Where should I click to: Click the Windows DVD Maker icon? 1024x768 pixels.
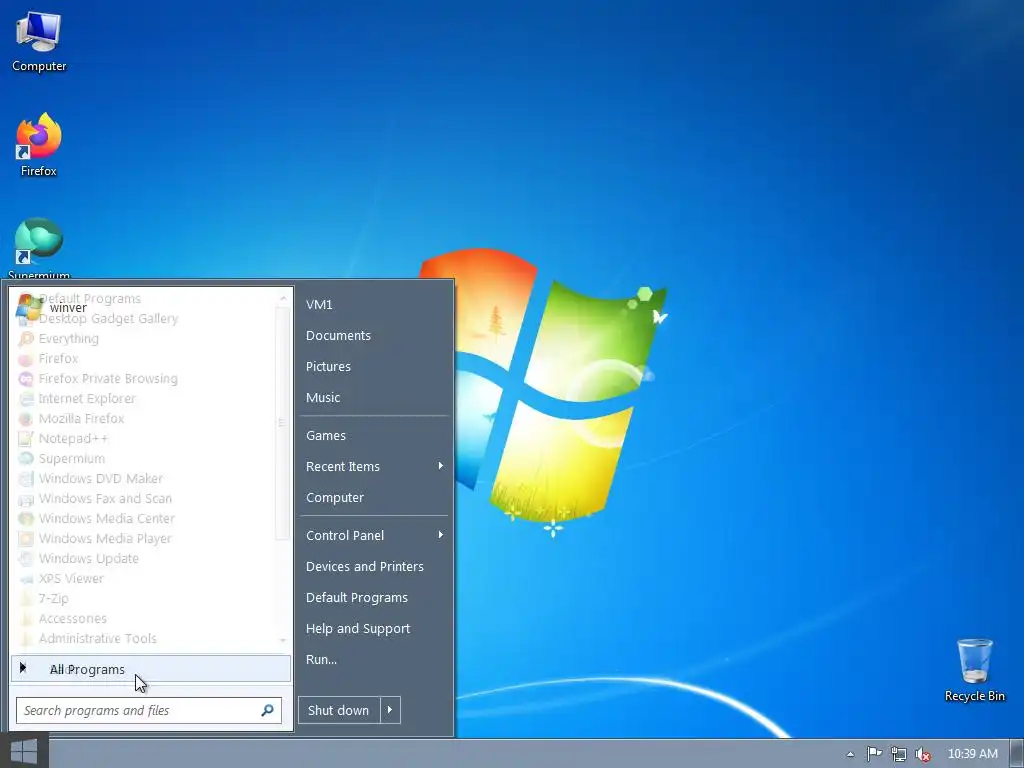[26, 479]
